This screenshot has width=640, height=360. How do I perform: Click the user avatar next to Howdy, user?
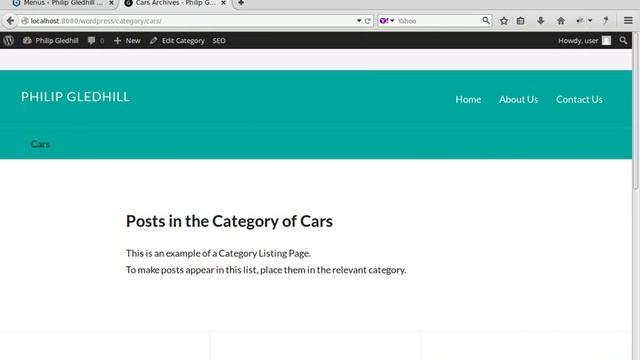pos(607,40)
